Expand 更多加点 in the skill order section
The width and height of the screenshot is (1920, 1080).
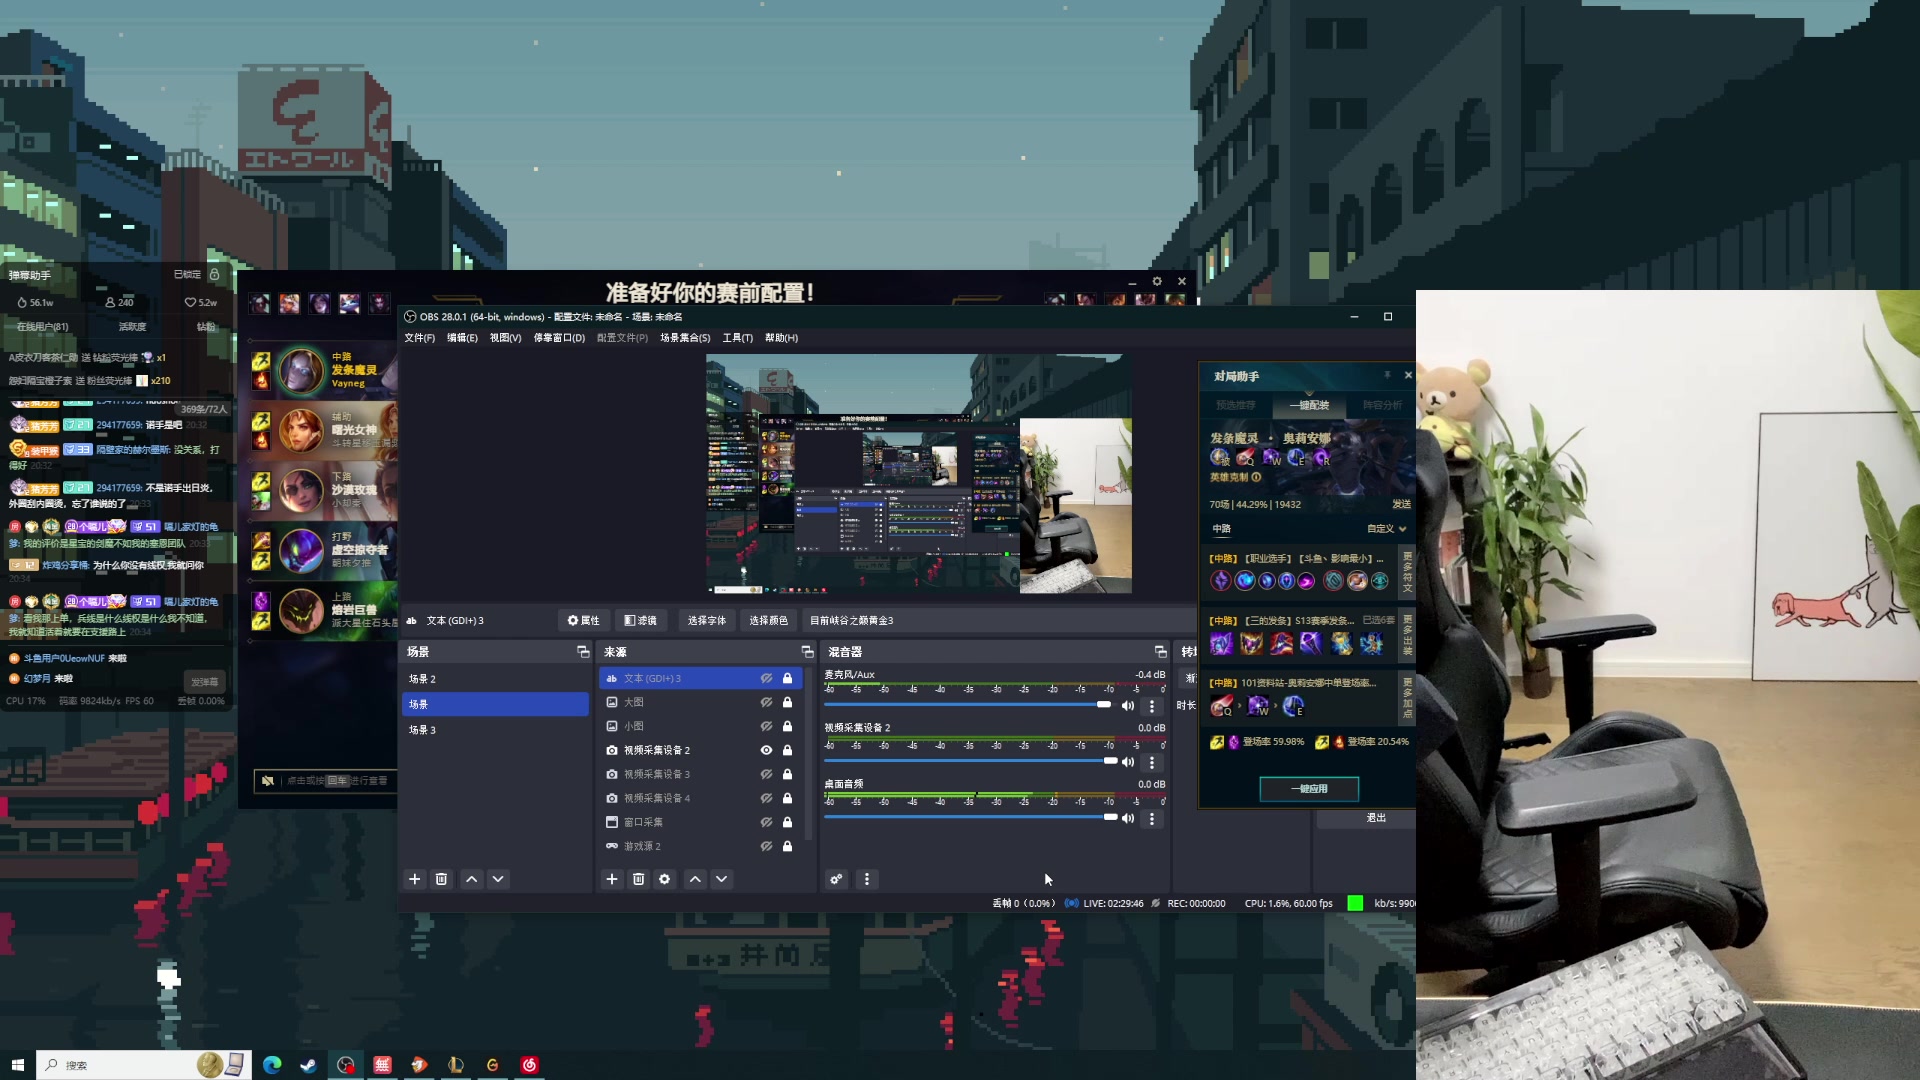[1407, 698]
